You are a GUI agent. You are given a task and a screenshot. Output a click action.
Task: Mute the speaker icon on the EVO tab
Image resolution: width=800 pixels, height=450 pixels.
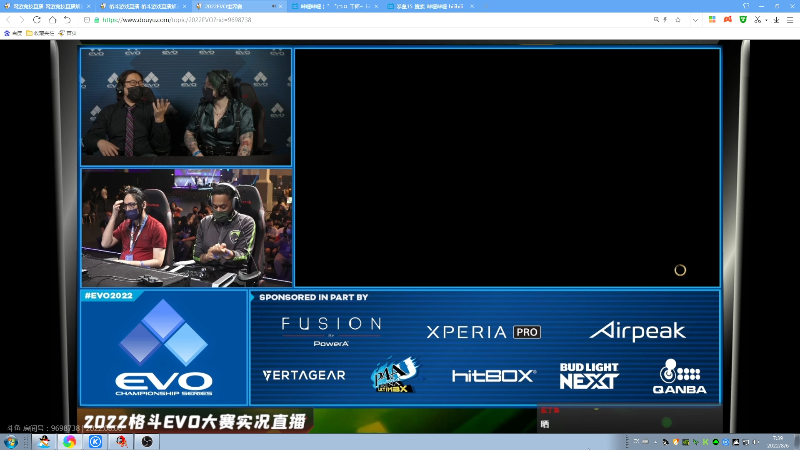coord(273,6)
